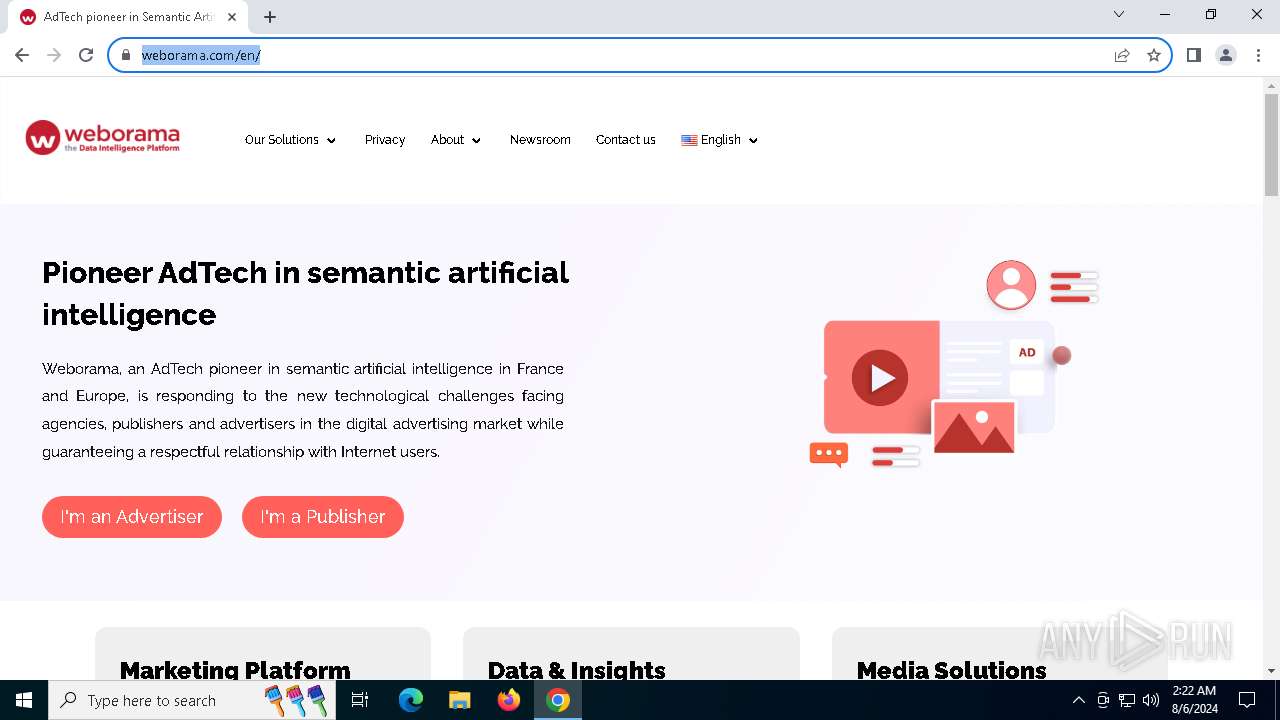Click the I'm an Advertiser button

click(132, 517)
